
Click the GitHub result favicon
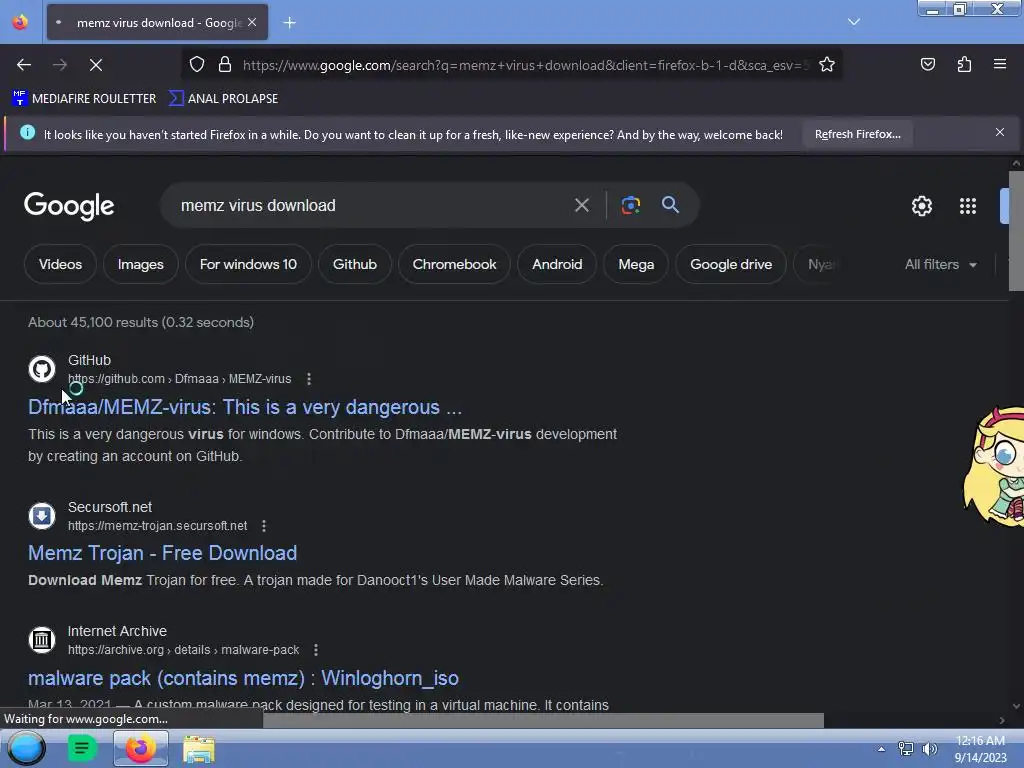coord(42,369)
